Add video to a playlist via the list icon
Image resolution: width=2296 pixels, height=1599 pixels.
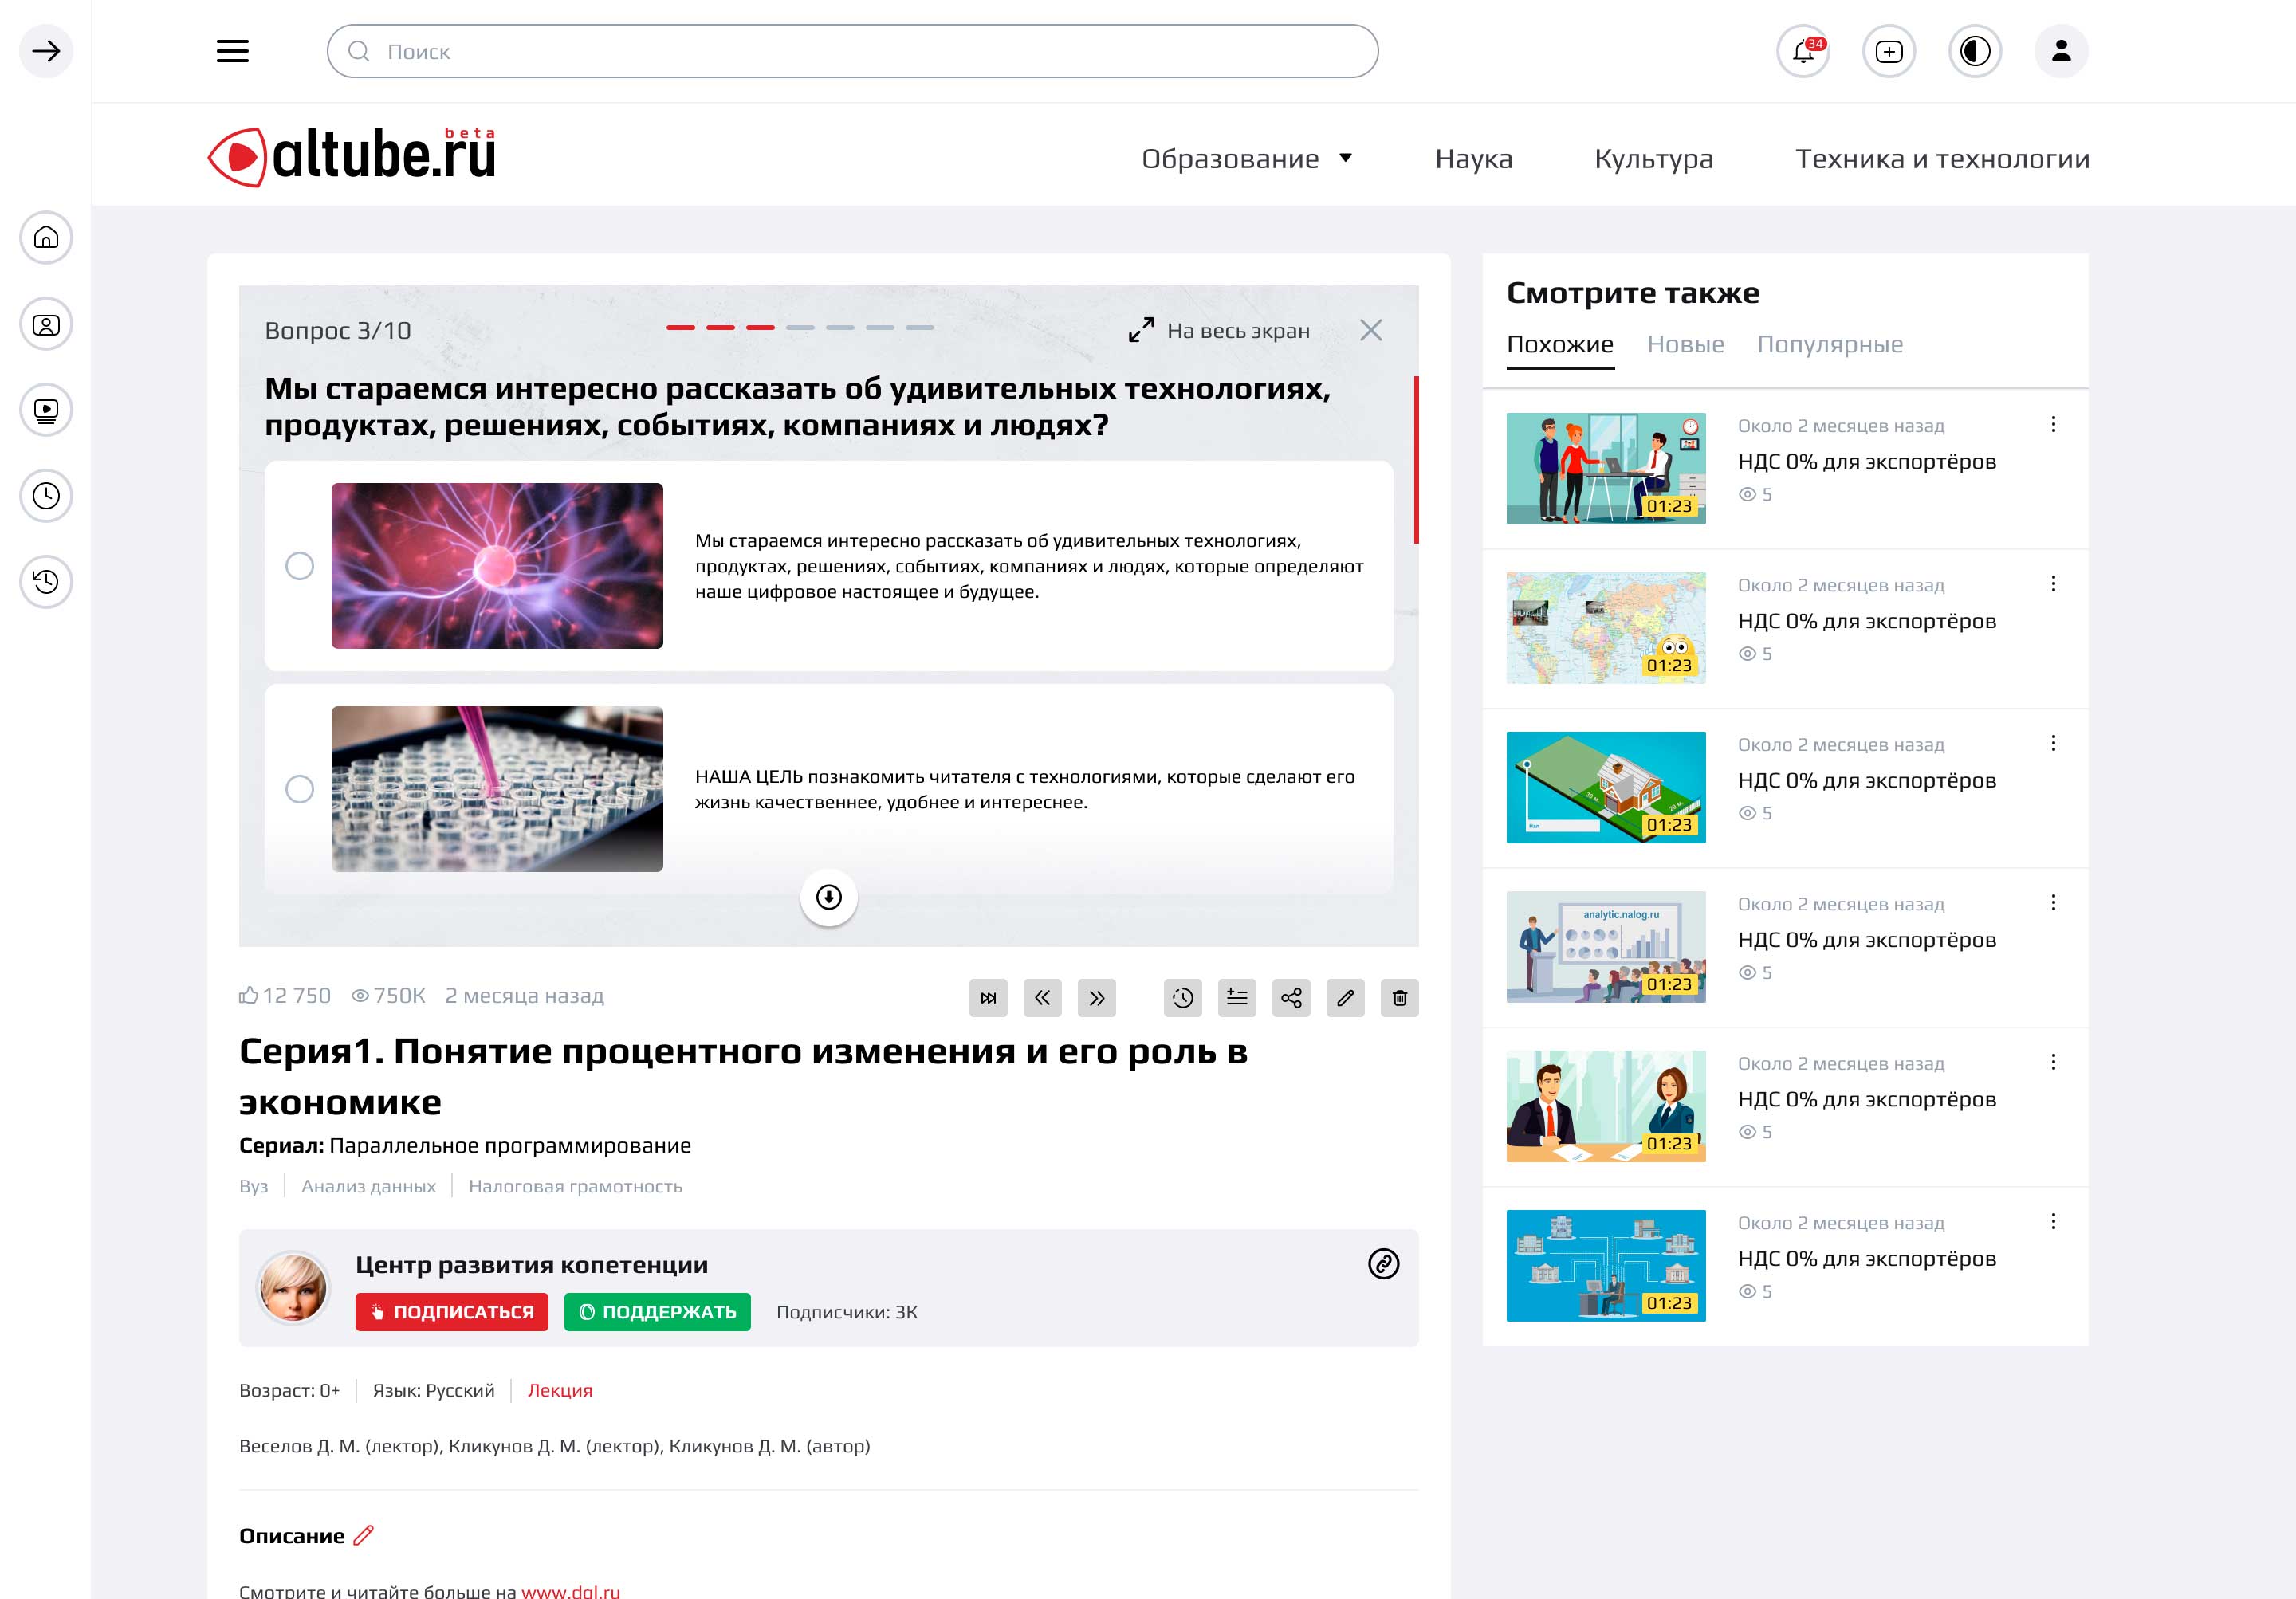coord(1237,997)
